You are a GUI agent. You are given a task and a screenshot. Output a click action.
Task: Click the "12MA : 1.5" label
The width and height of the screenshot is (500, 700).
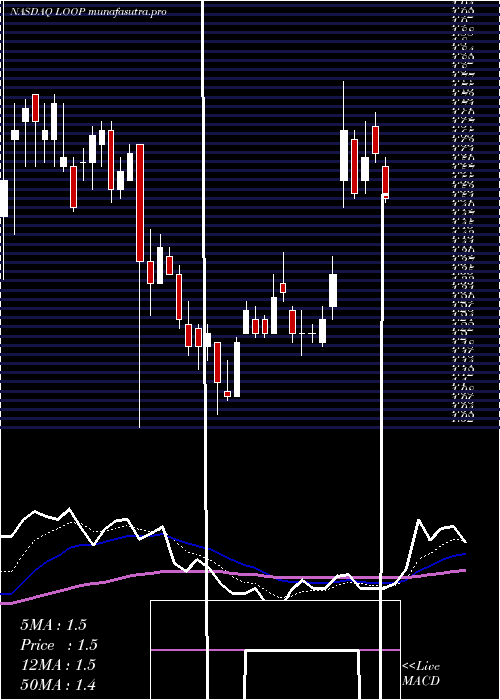click(x=58, y=665)
